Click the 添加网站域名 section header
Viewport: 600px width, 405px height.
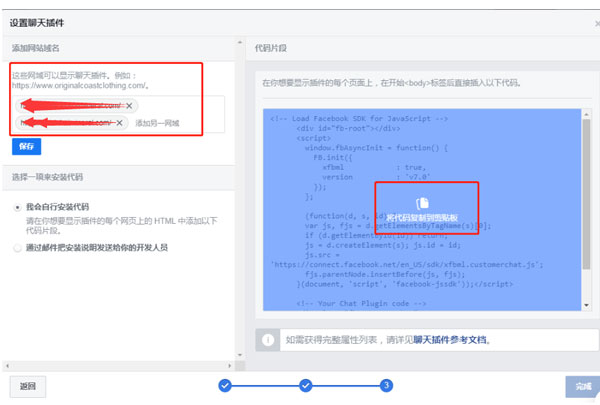[36, 48]
